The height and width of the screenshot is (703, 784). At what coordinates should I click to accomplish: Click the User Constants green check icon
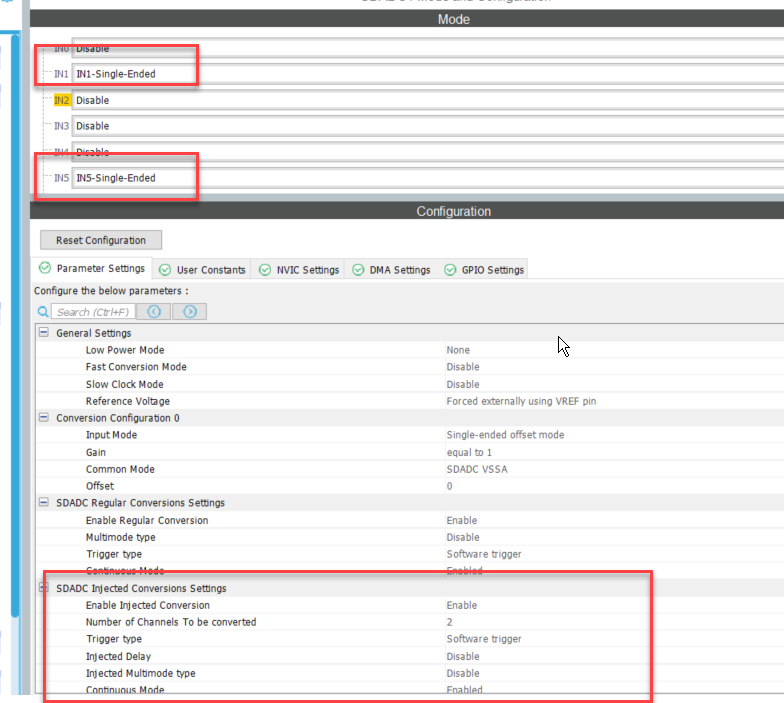coord(165,270)
